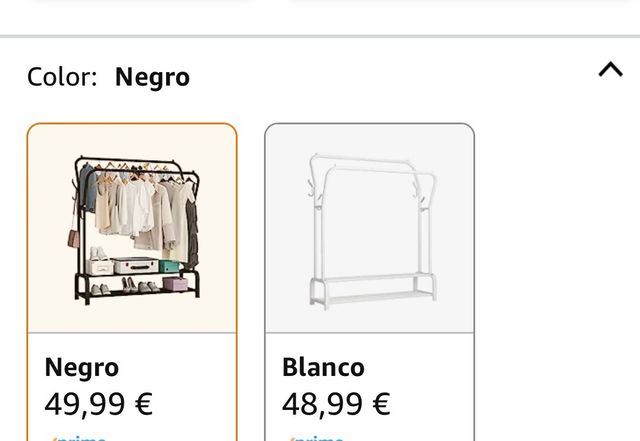Select the Blanco clothes rack image
This screenshot has width=640, height=441.
369,229
